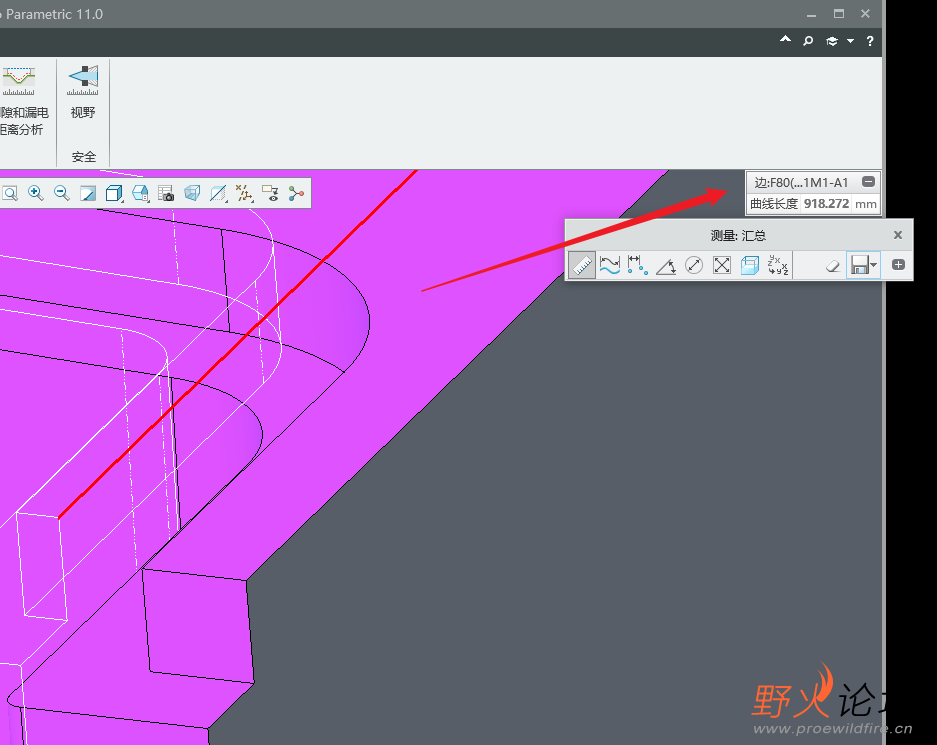The width and height of the screenshot is (937, 745).
Task: Maximize the Creo Parametric window
Action: click(x=839, y=14)
